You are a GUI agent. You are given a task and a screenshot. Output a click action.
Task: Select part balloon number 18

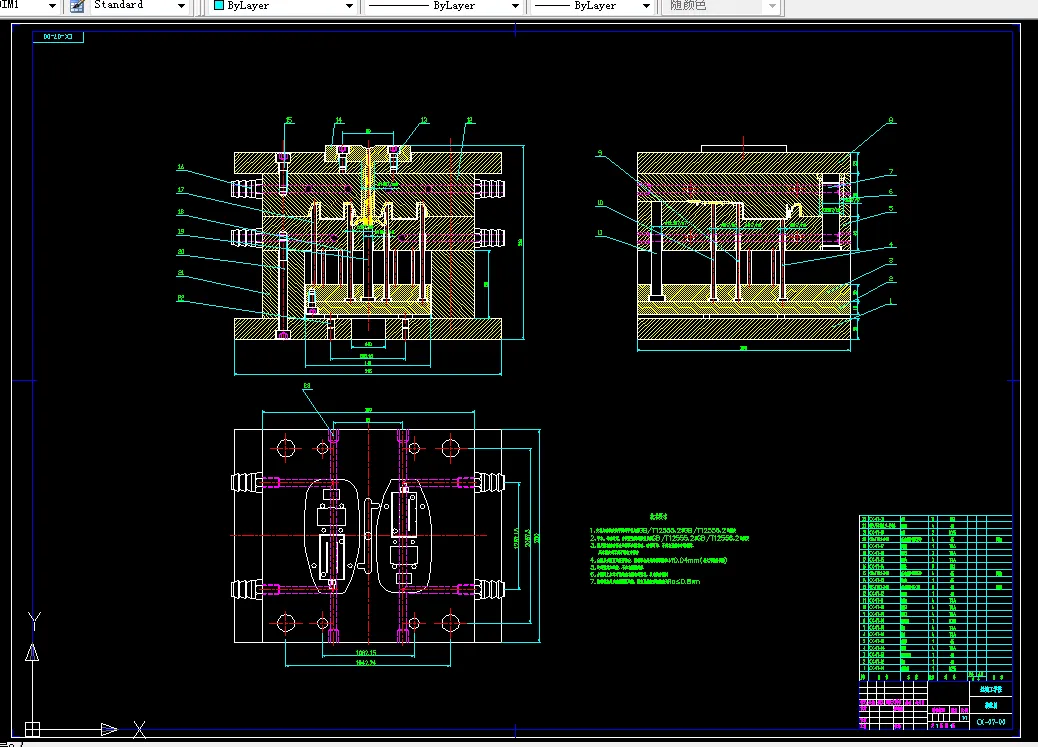[181, 212]
